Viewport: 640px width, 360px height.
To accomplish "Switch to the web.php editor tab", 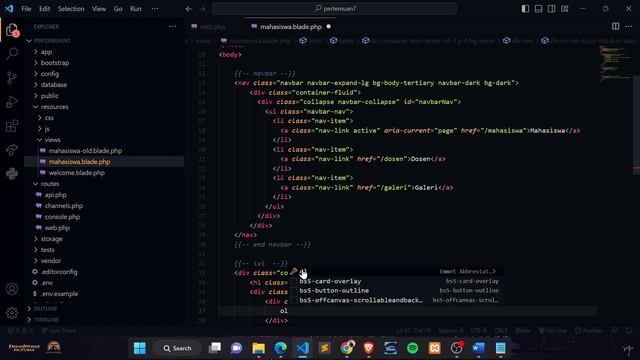I will point(213,27).
